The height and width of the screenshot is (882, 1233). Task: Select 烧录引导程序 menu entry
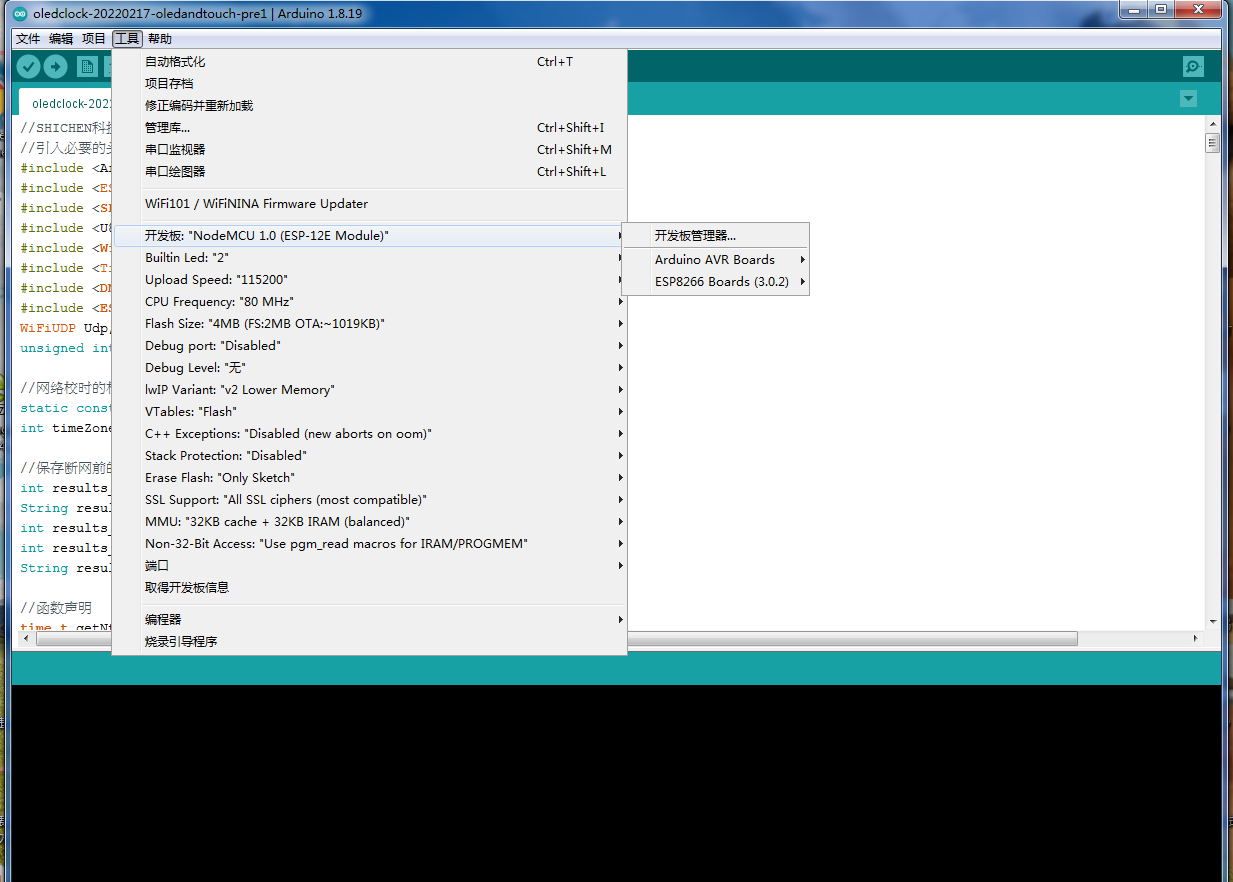pos(369,642)
